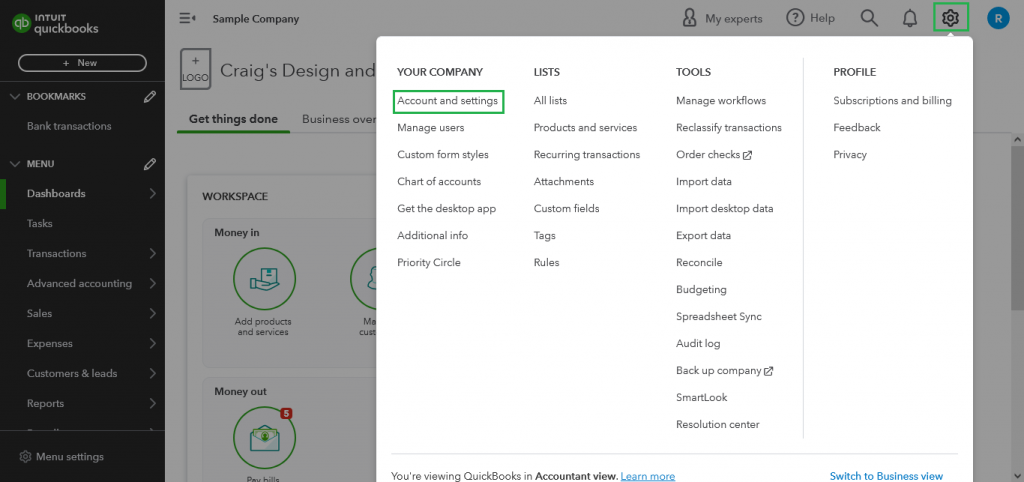This screenshot has width=1024, height=482.
Task: Select Get the desktop app
Action: pos(447,209)
